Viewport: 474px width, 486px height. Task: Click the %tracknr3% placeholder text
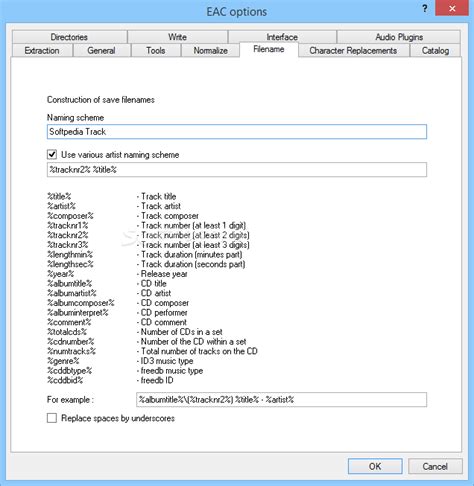click(68, 245)
